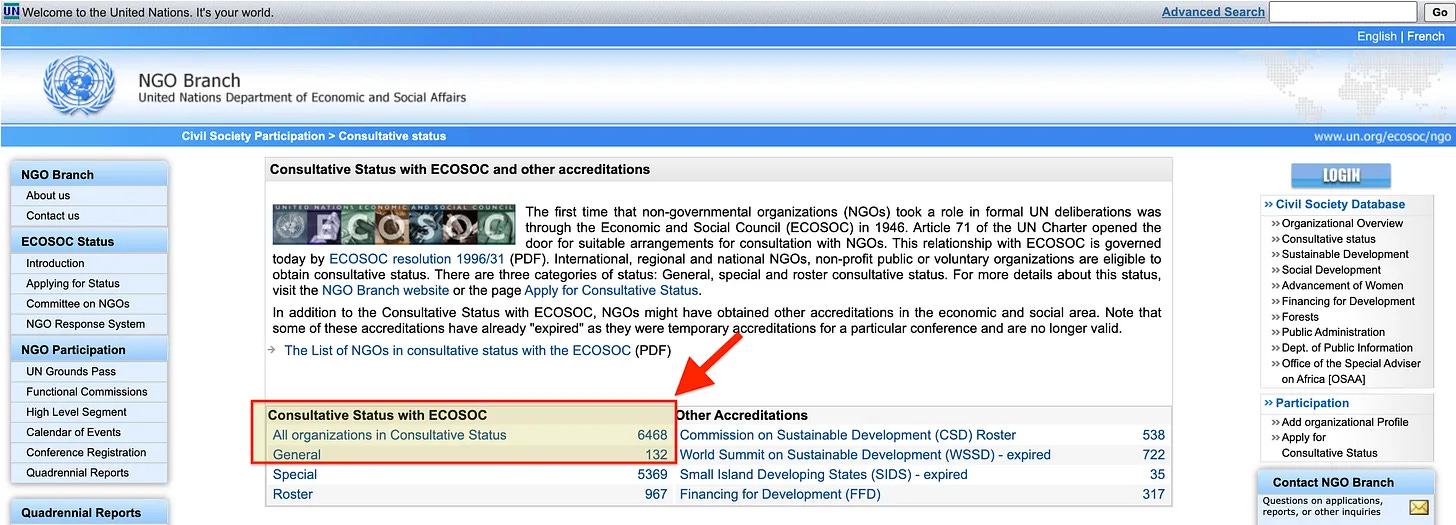Viewport: 1456px width, 525px height.
Task: Open Calendar of Events menu item
Action: click(74, 432)
